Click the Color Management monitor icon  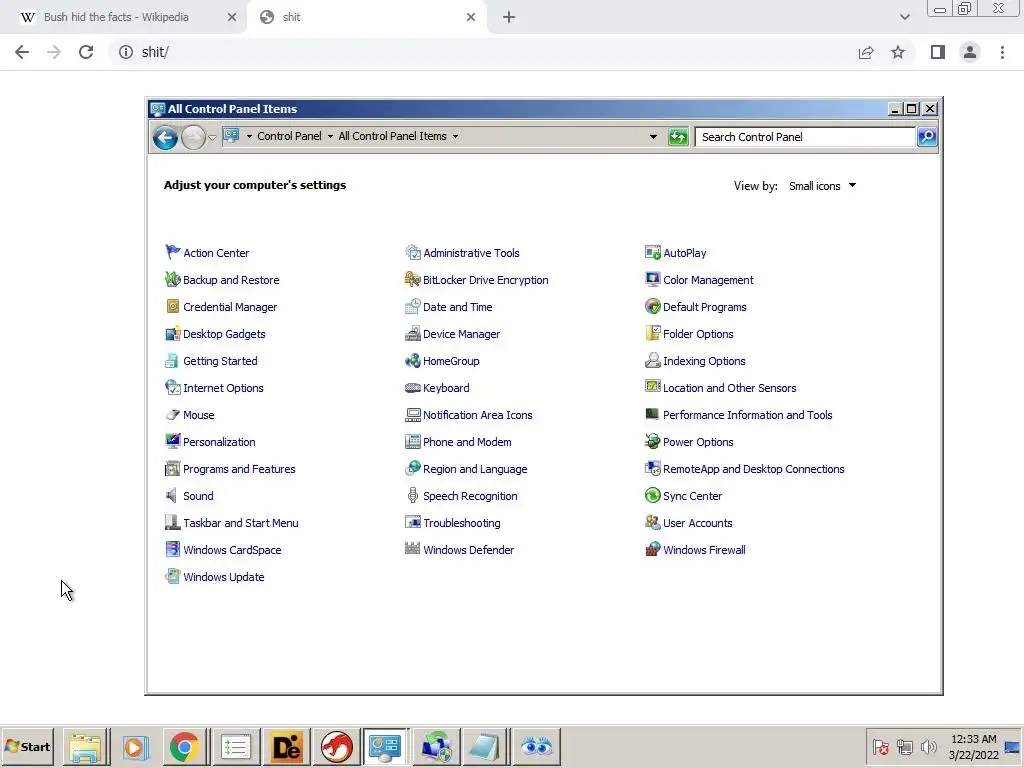(x=652, y=280)
